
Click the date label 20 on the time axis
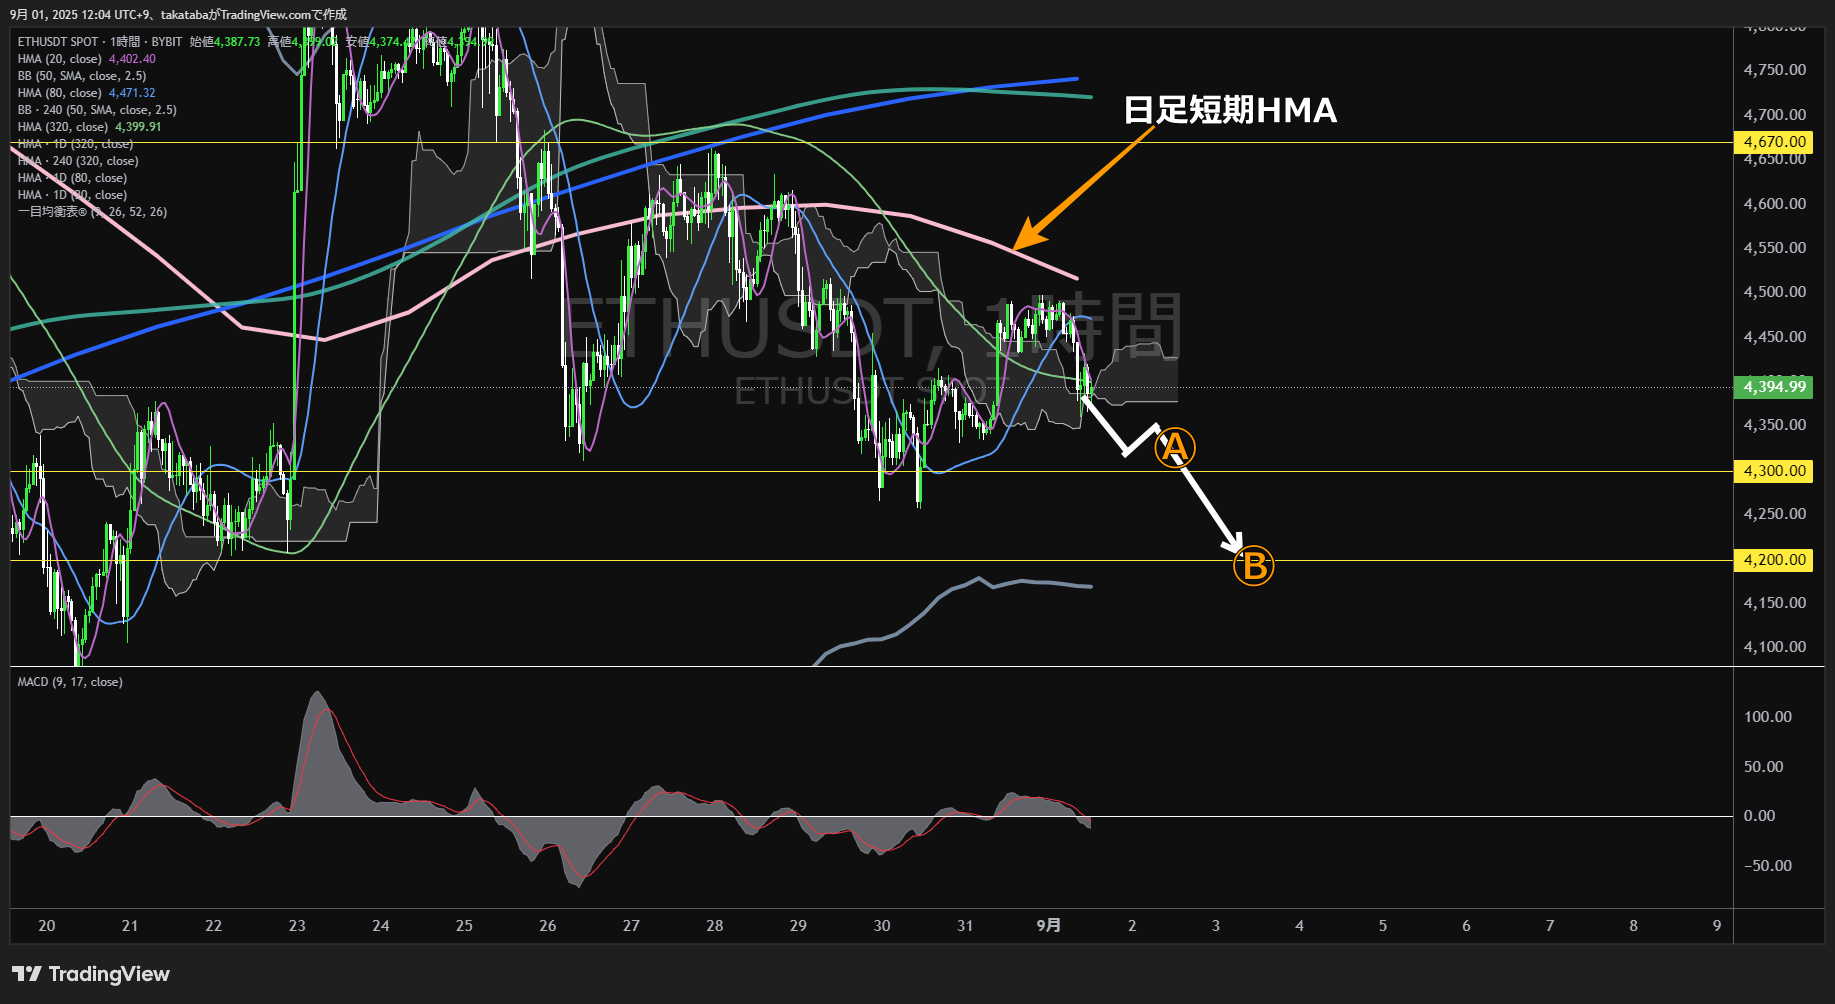tap(47, 926)
